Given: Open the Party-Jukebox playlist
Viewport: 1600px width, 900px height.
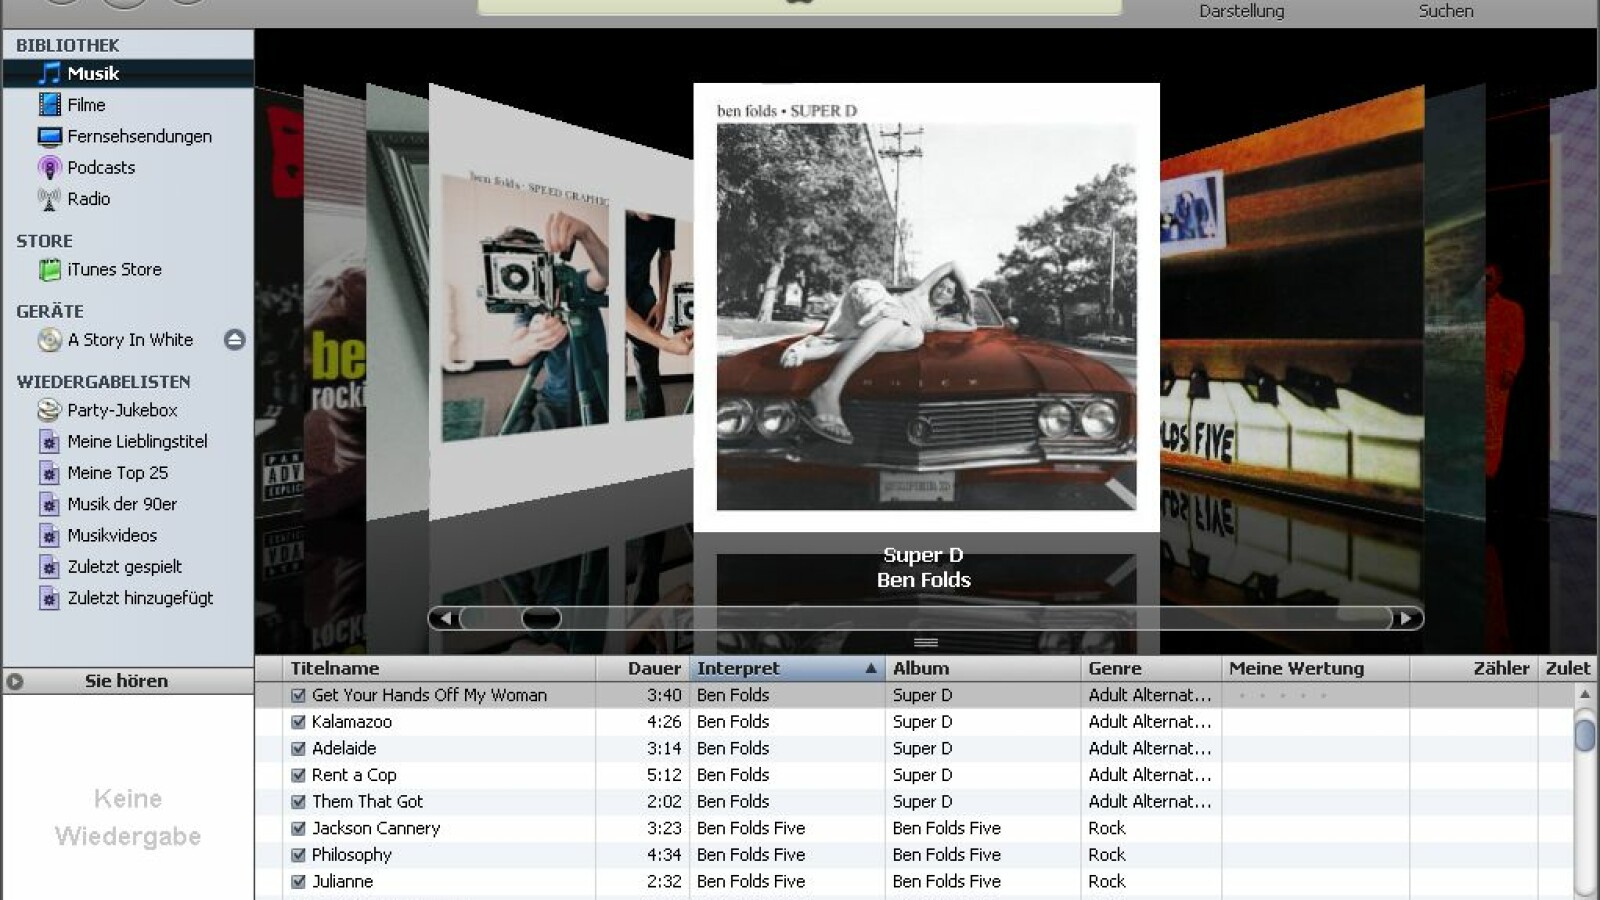Looking at the screenshot, I should [x=120, y=410].
